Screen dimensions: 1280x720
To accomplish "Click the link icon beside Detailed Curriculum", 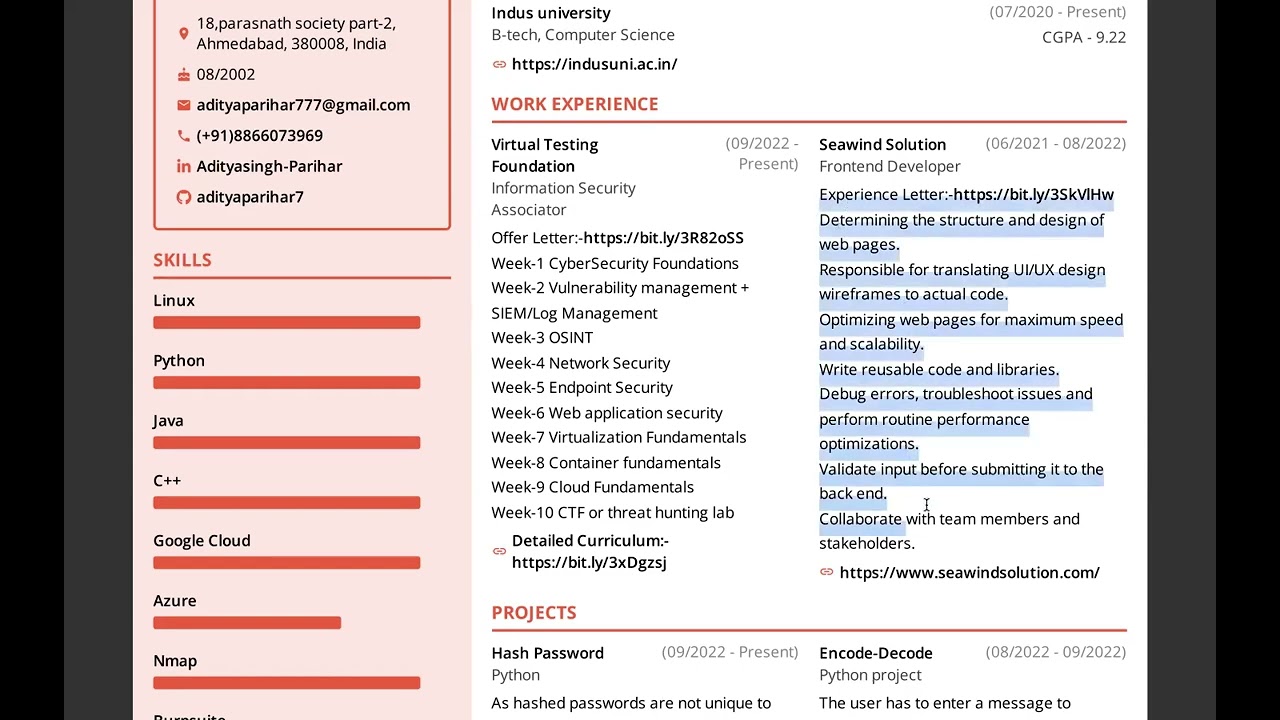I will 499,551.
